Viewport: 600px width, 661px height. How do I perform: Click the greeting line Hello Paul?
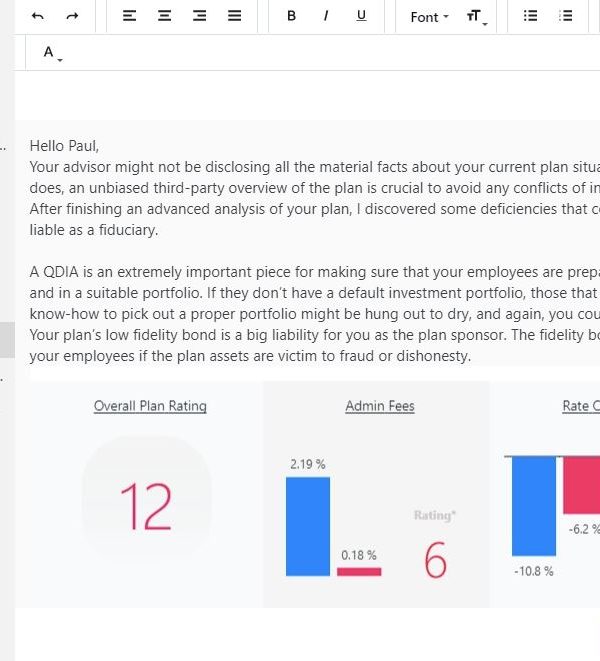[x=65, y=146]
